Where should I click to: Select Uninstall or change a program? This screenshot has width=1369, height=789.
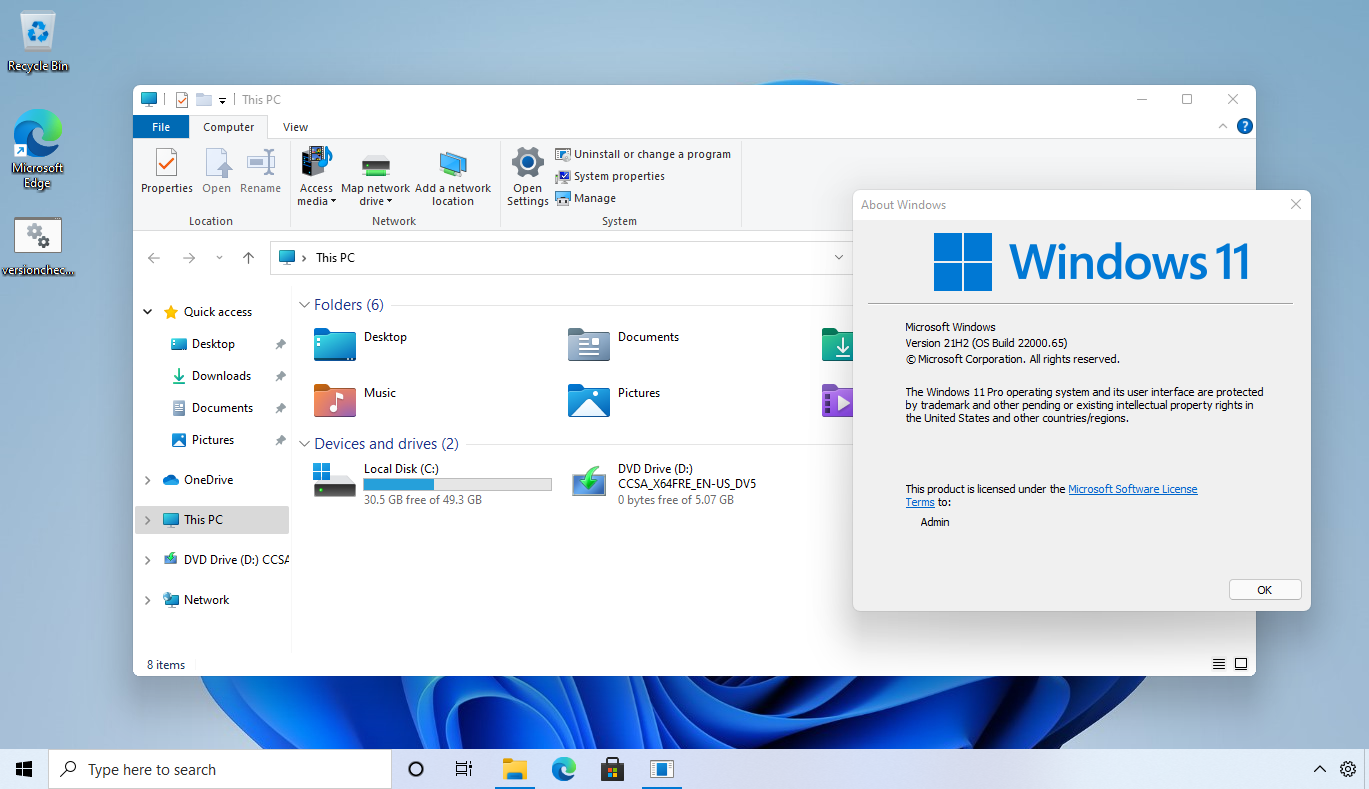[643, 154]
